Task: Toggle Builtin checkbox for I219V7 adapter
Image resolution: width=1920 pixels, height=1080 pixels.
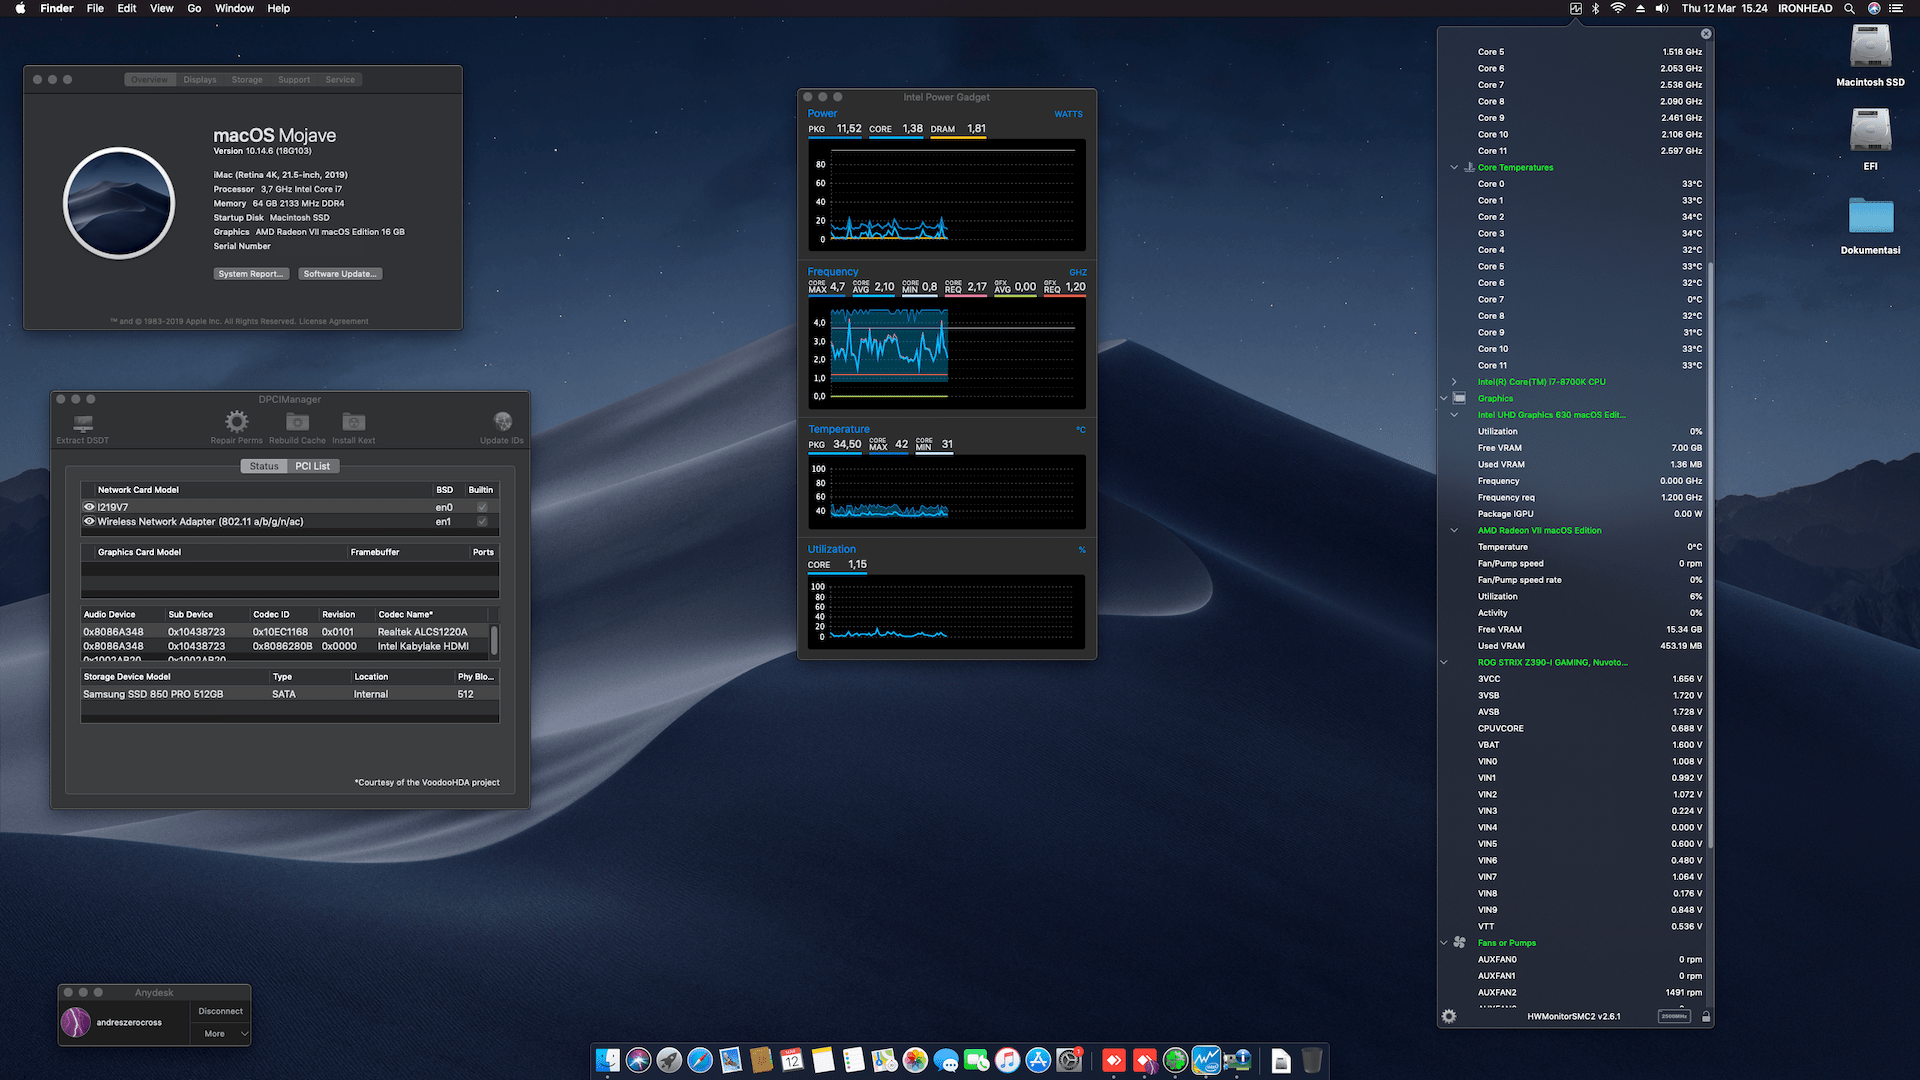Action: pyautogui.click(x=482, y=506)
